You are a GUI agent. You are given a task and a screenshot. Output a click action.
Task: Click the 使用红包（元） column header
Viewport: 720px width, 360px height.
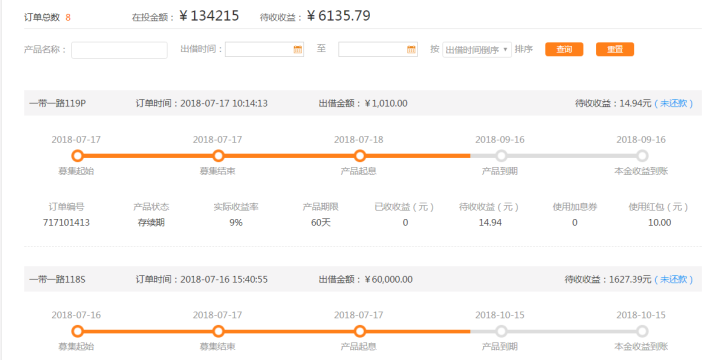(659, 207)
